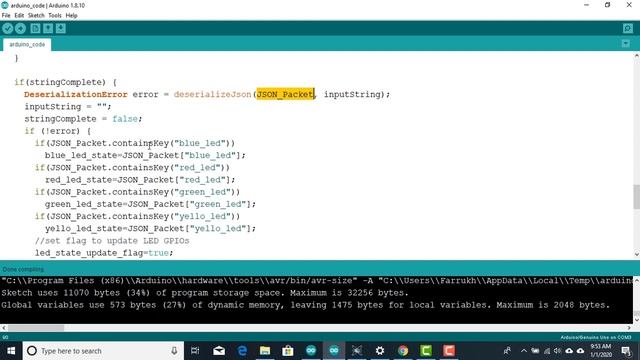The image size is (640, 360).
Task: Click 'led_state_update_flag=true' line
Action: coord(104,253)
